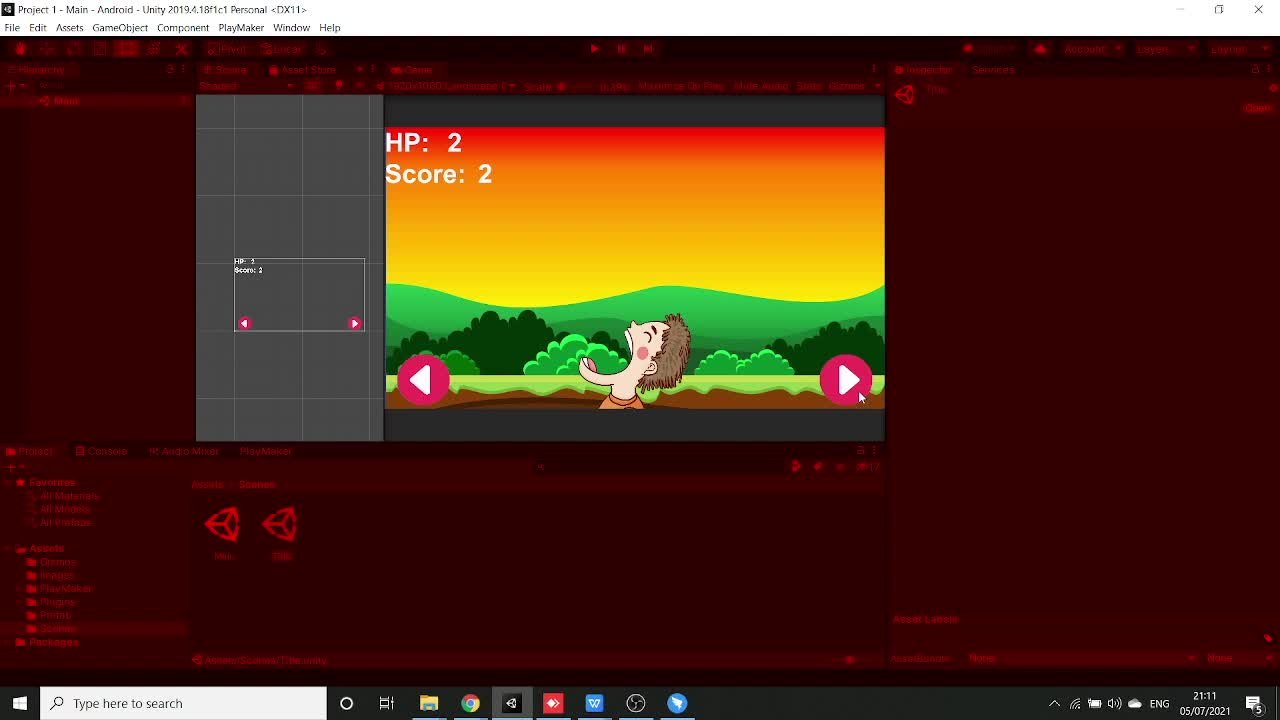Open the AssetBundle None dropdown

pos(1082,658)
